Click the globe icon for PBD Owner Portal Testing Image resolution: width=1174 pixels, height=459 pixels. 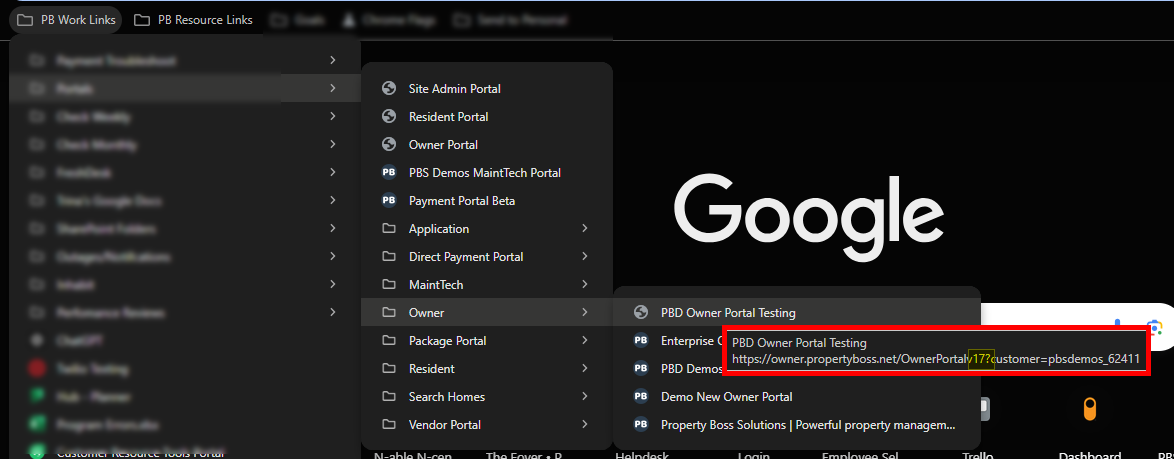[x=640, y=313]
